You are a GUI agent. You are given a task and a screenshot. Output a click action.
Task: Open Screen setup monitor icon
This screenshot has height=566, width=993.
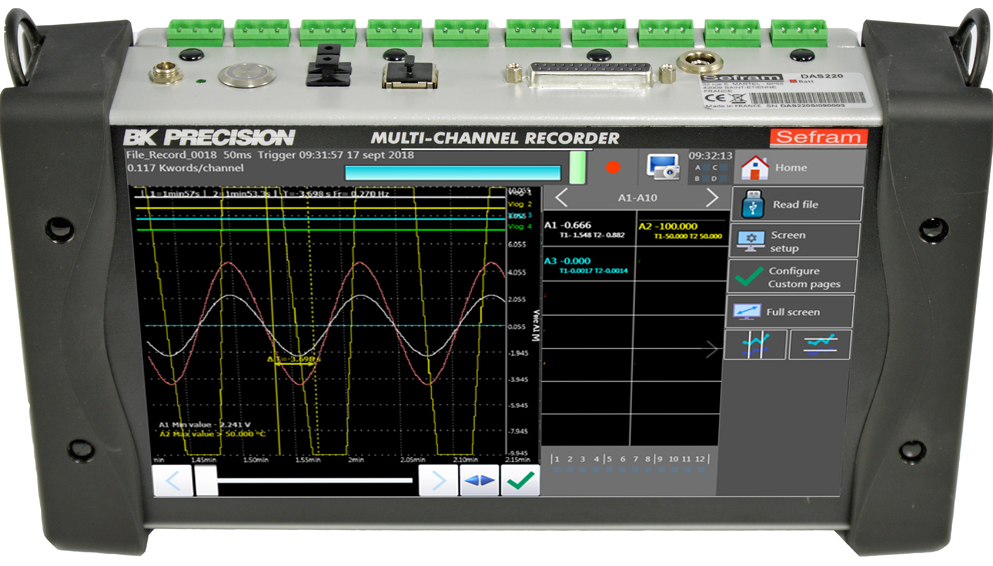coord(751,240)
